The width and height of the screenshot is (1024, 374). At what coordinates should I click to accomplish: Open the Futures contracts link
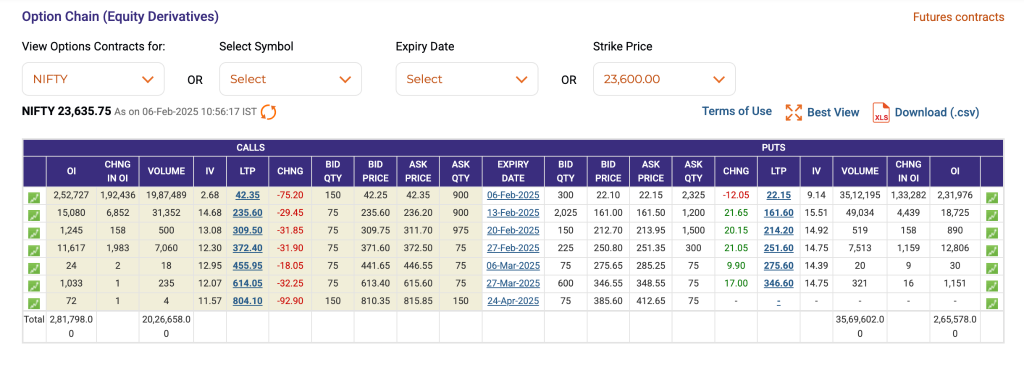coord(958,17)
